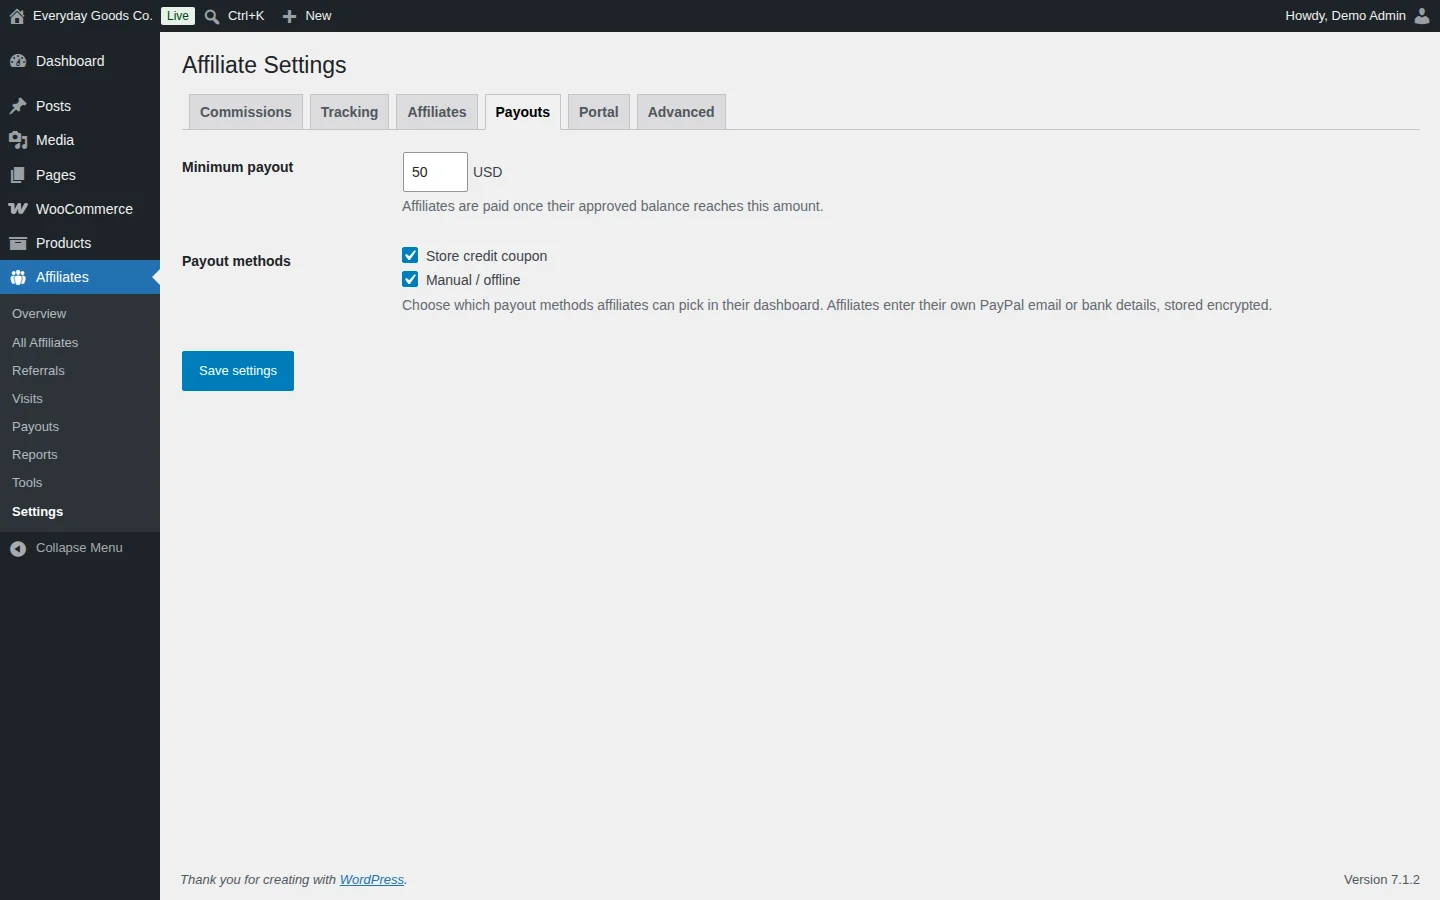Open WooCommerce via its W icon
Viewport: 1440px width, 900px height.
pos(18,209)
